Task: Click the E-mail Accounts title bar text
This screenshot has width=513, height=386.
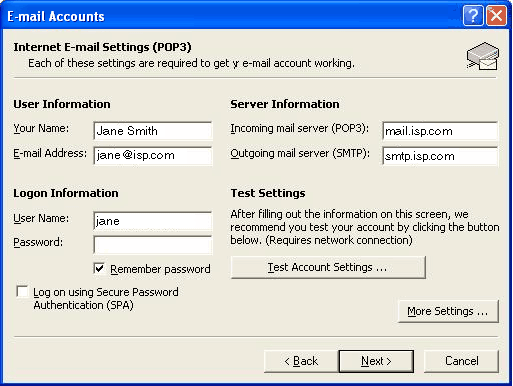Action: [56, 16]
